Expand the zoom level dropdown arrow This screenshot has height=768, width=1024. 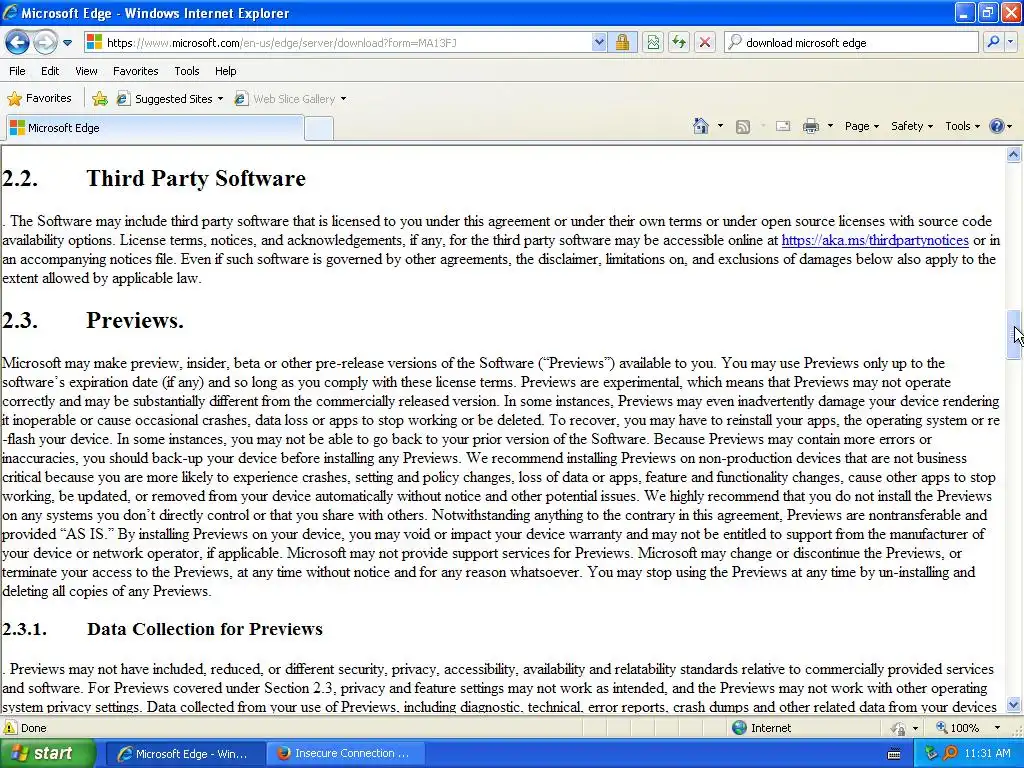pyautogui.click(x=997, y=728)
